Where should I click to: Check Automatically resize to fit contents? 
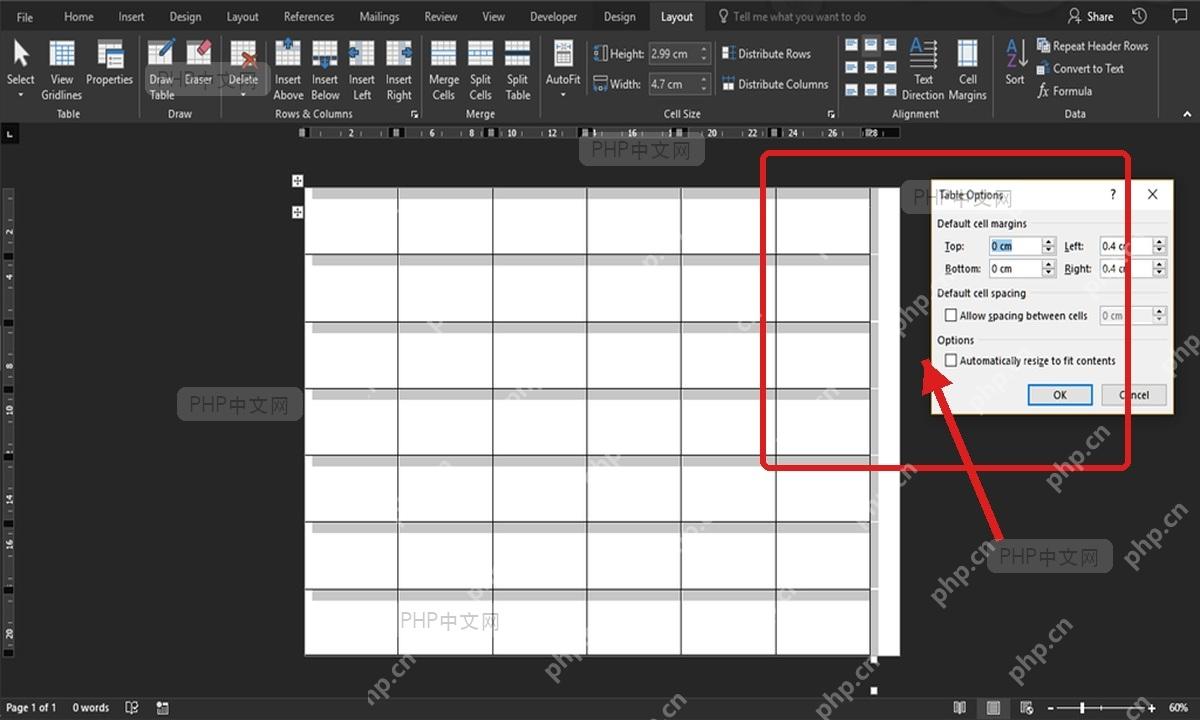pyautogui.click(x=951, y=361)
